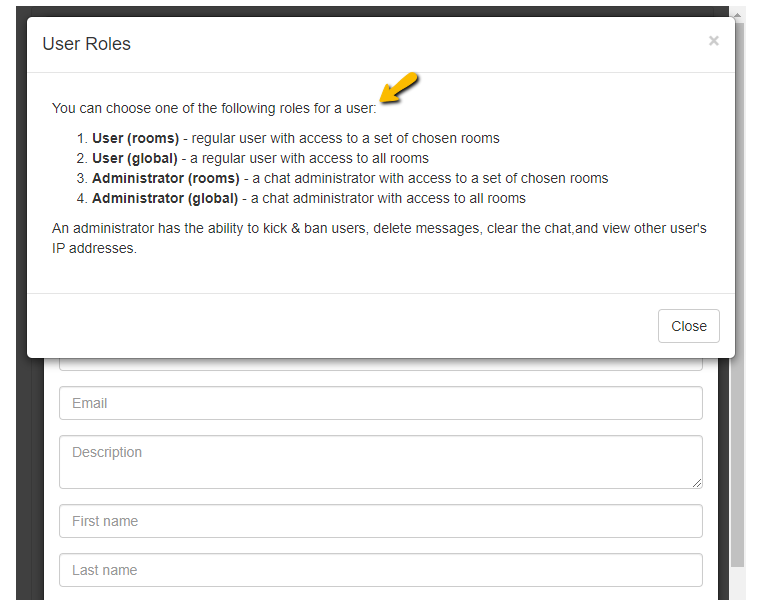Click the "You can choose one" intro sentence
The height and width of the screenshot is (600, 757).
point(214,108)
